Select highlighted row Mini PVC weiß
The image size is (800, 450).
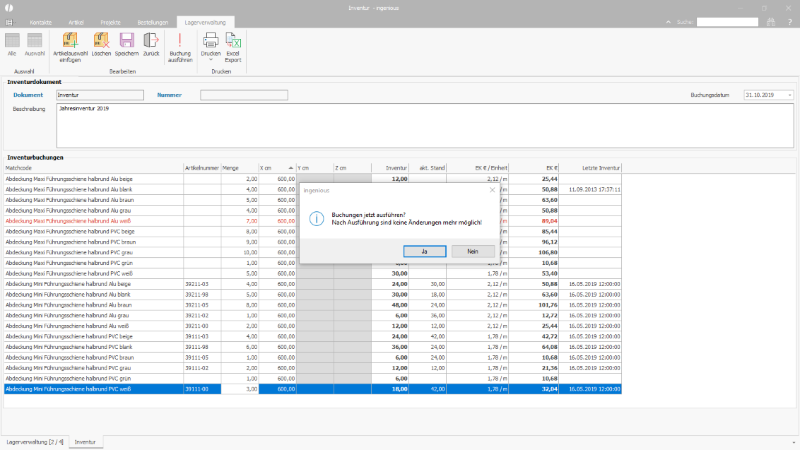[x=313, y=389]
